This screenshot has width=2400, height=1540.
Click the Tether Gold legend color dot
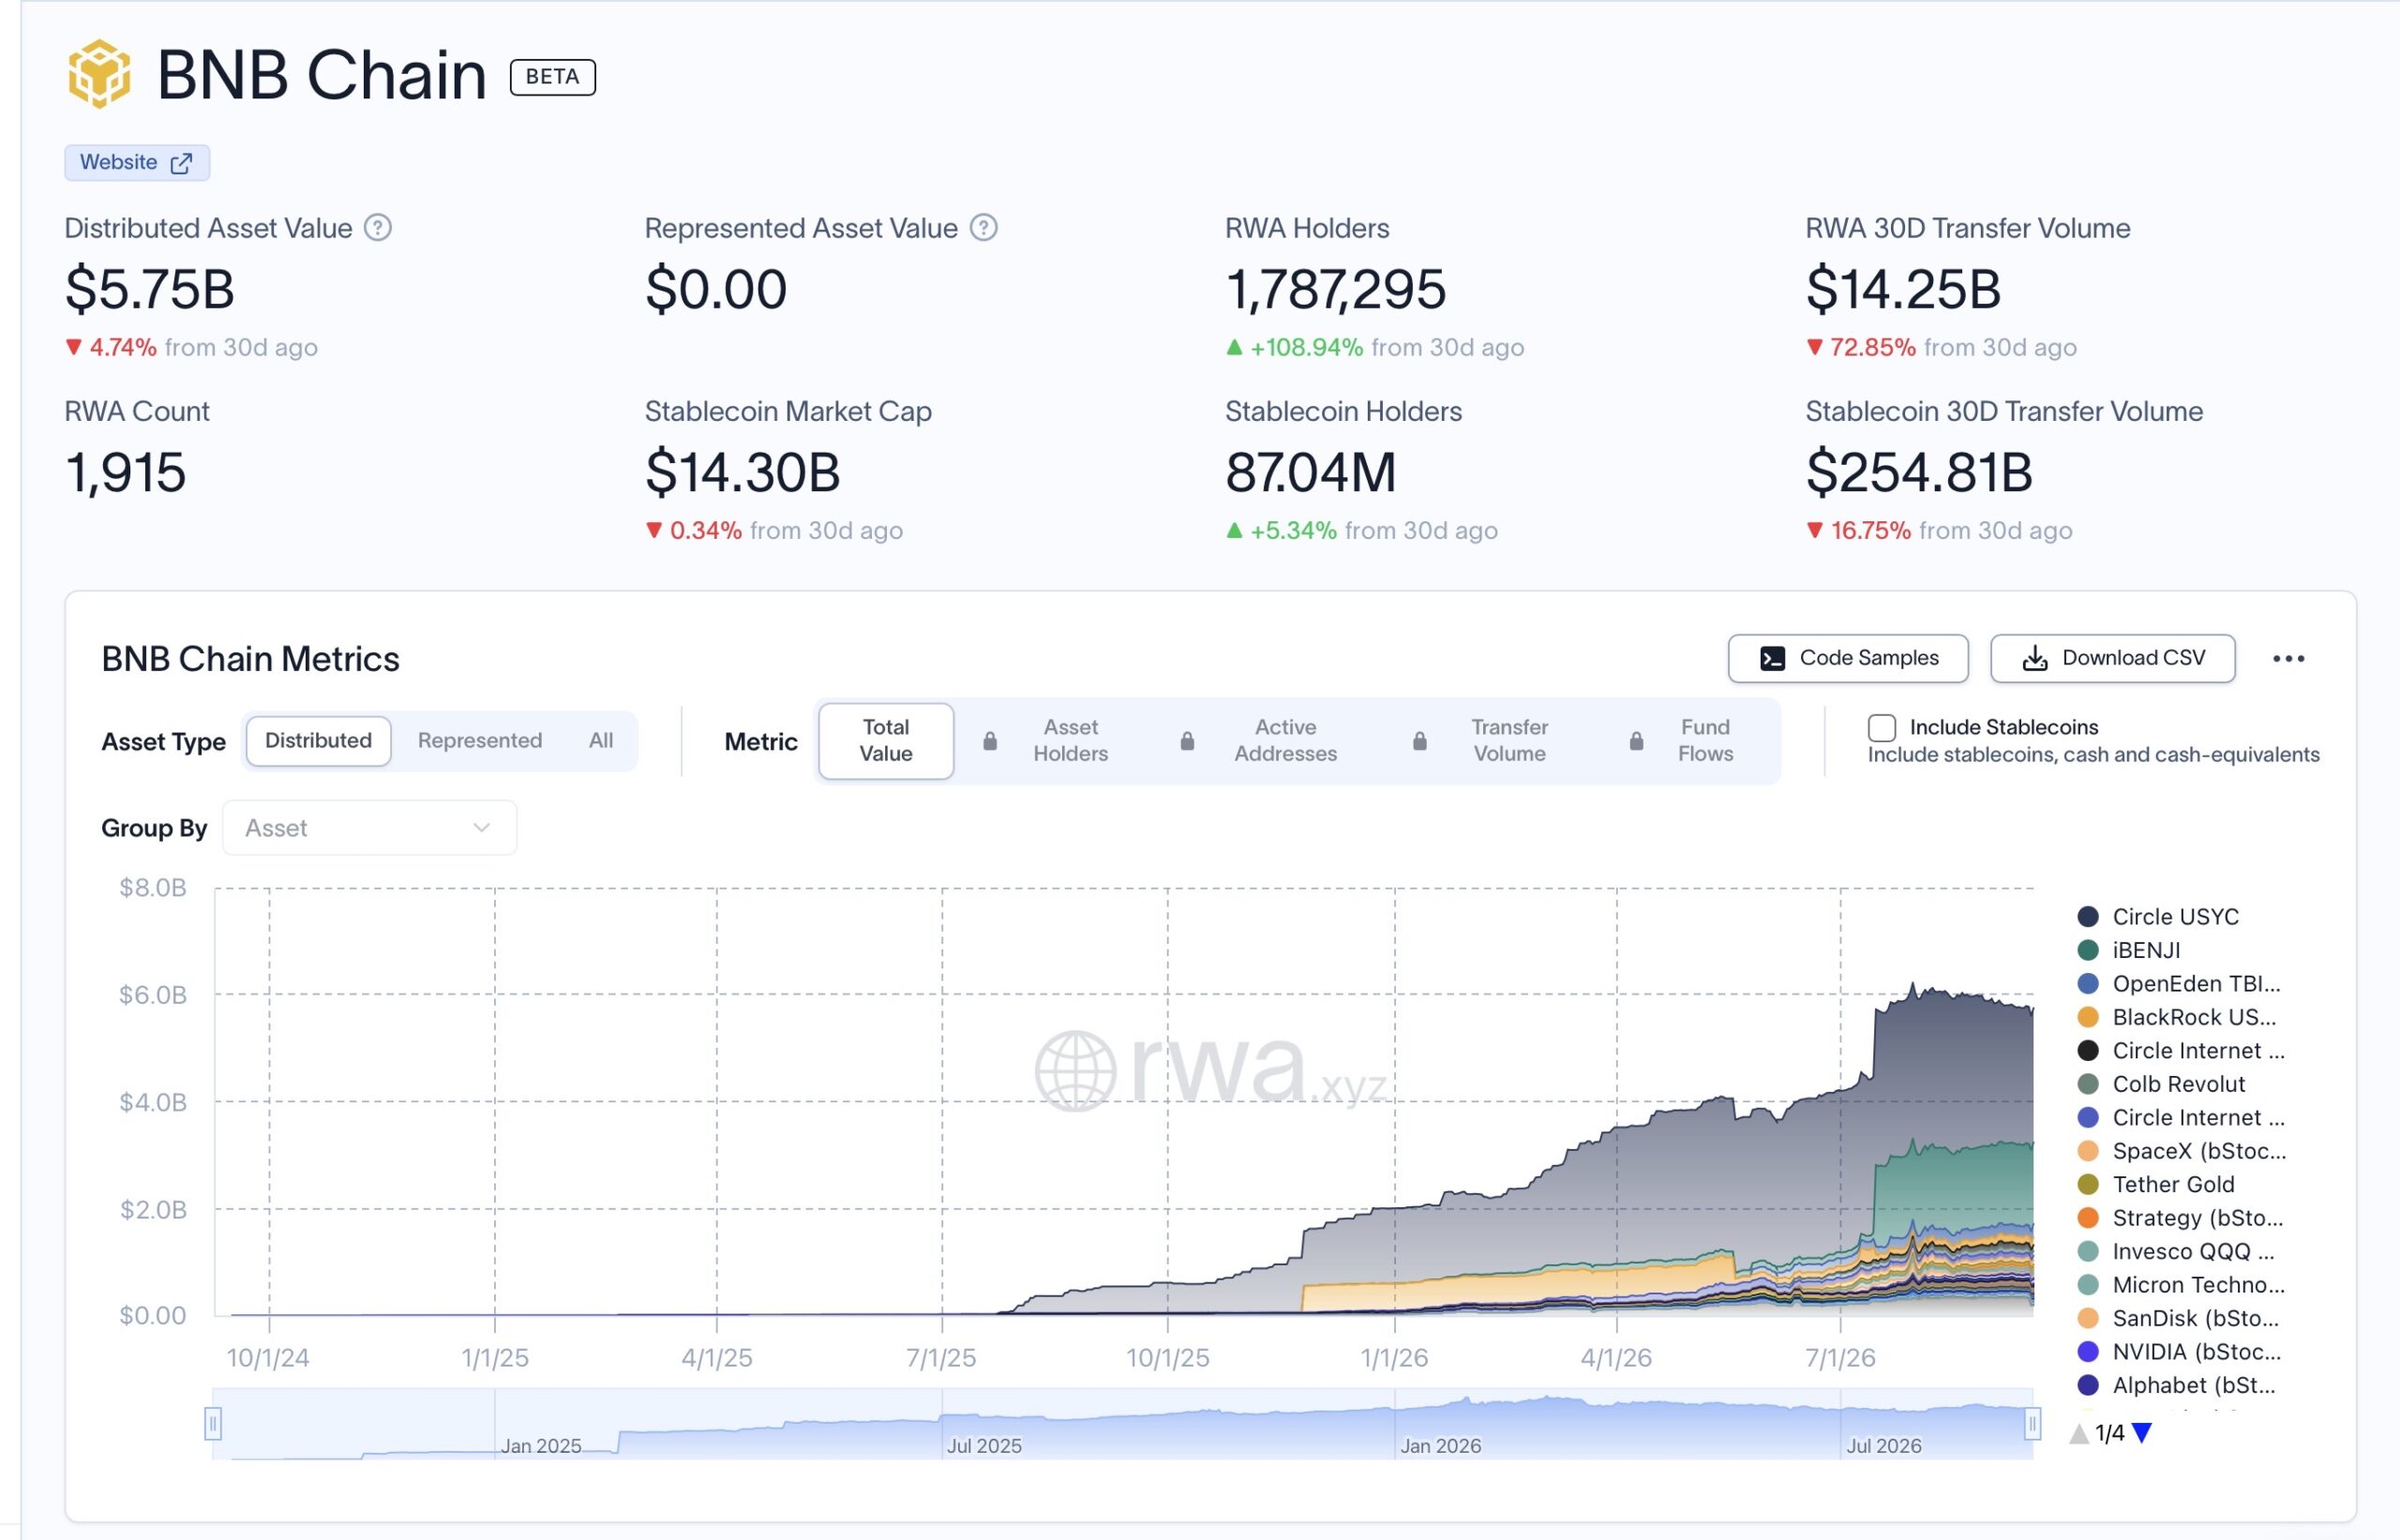click(2088, 1185)
